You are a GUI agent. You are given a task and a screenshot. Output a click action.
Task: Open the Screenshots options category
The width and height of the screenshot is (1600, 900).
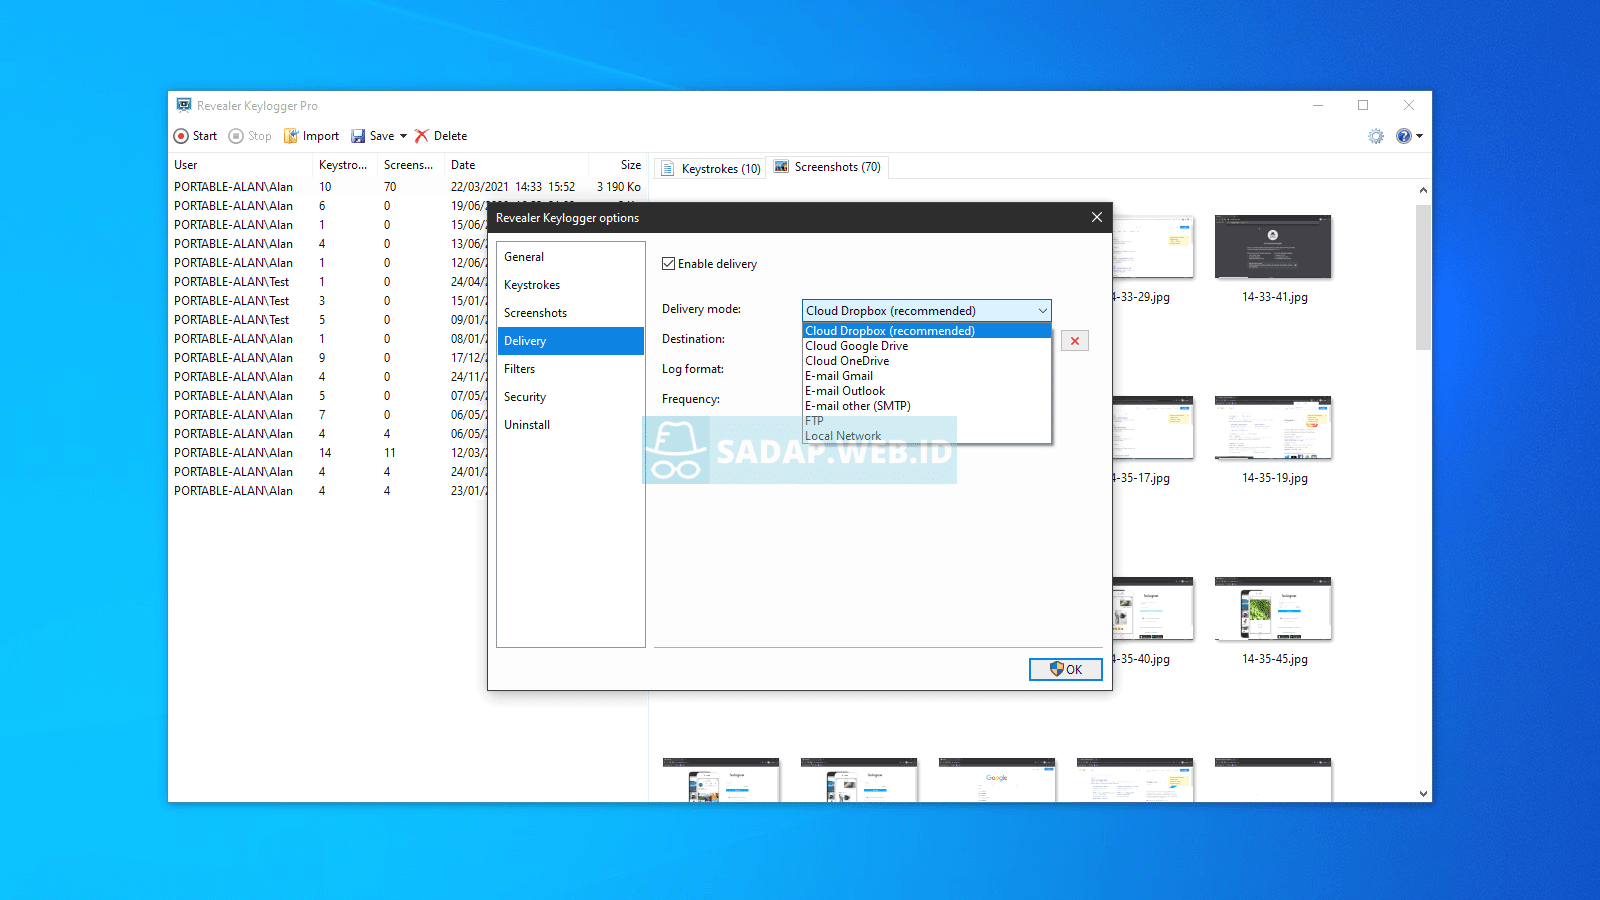[x=571, y=313]
